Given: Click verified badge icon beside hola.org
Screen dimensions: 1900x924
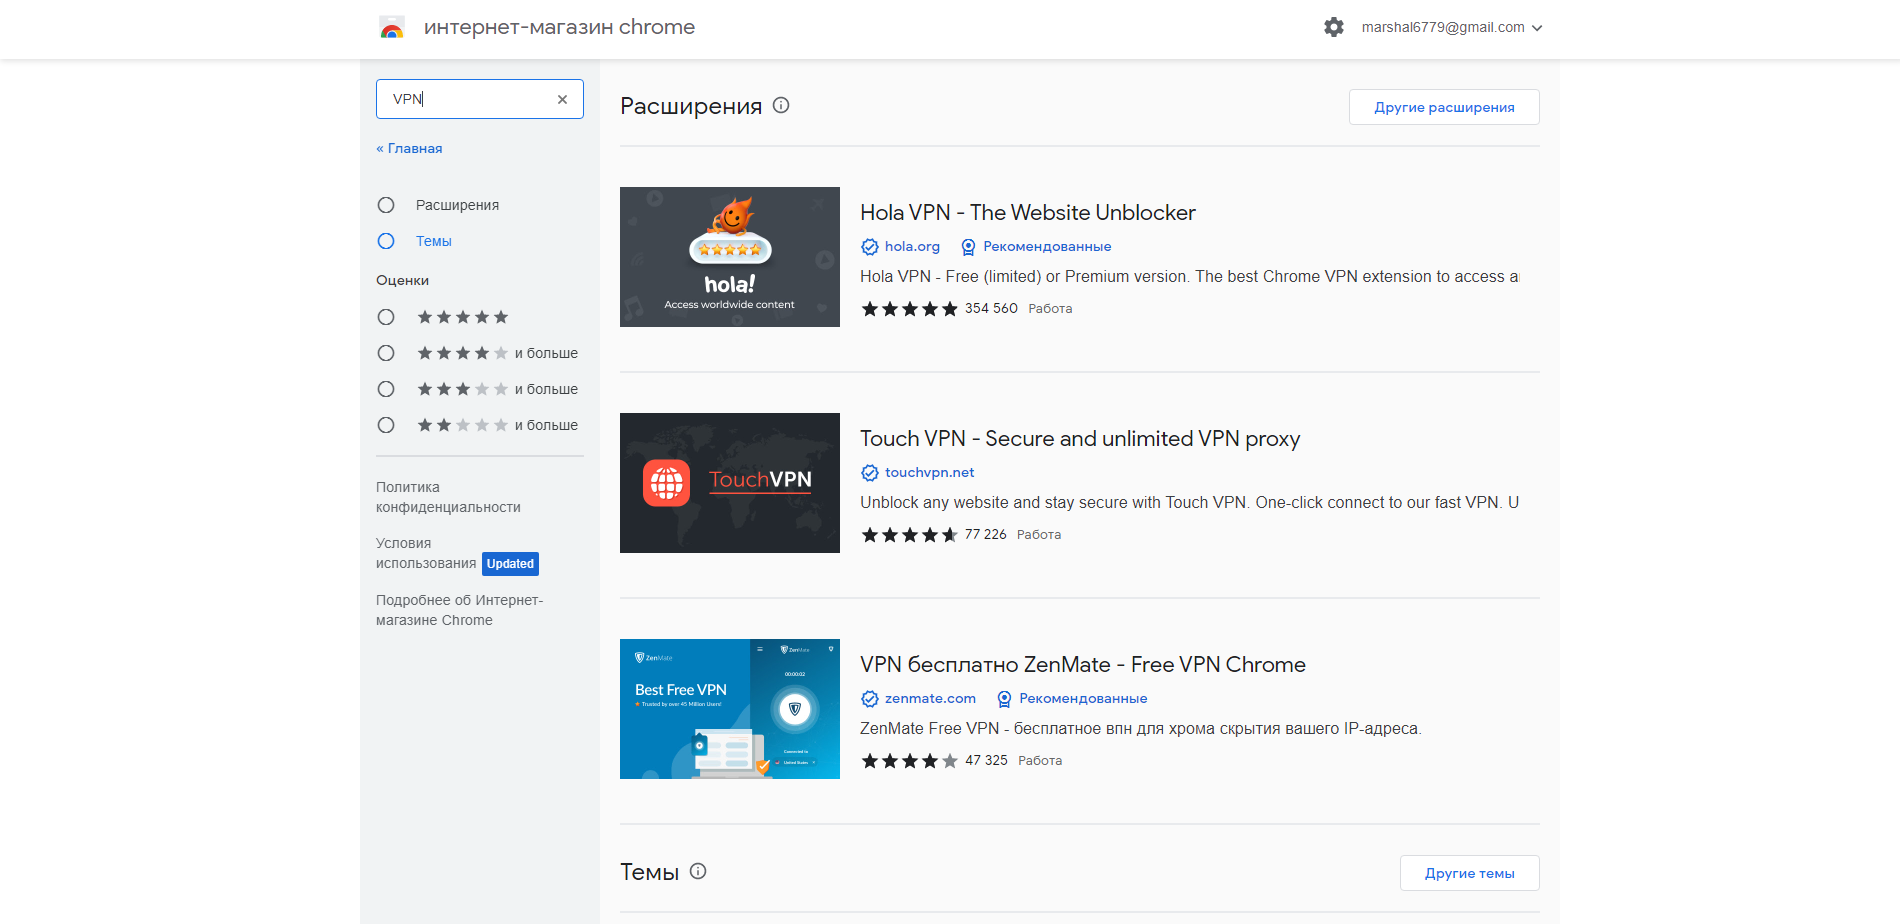Looking at the screenshot, I should point(870,247).
